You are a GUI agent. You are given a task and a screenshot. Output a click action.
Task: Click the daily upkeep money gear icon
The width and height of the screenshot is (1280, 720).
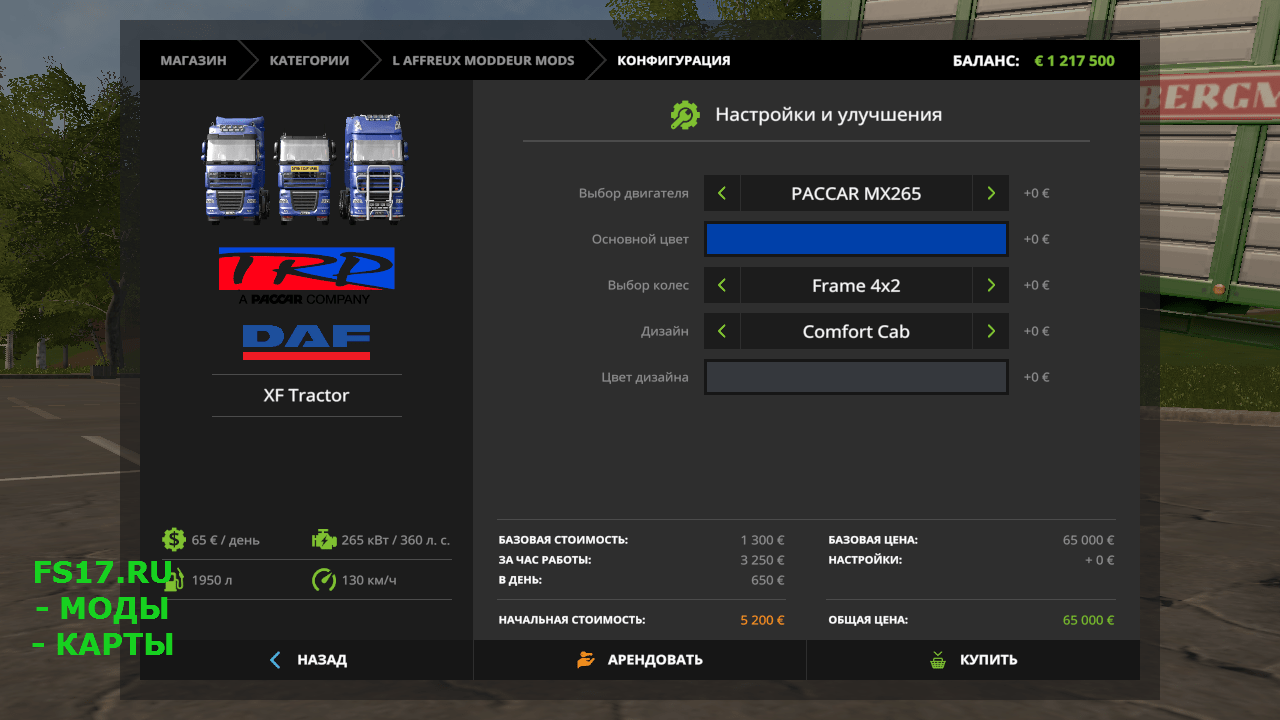click(x=174, y=540)
